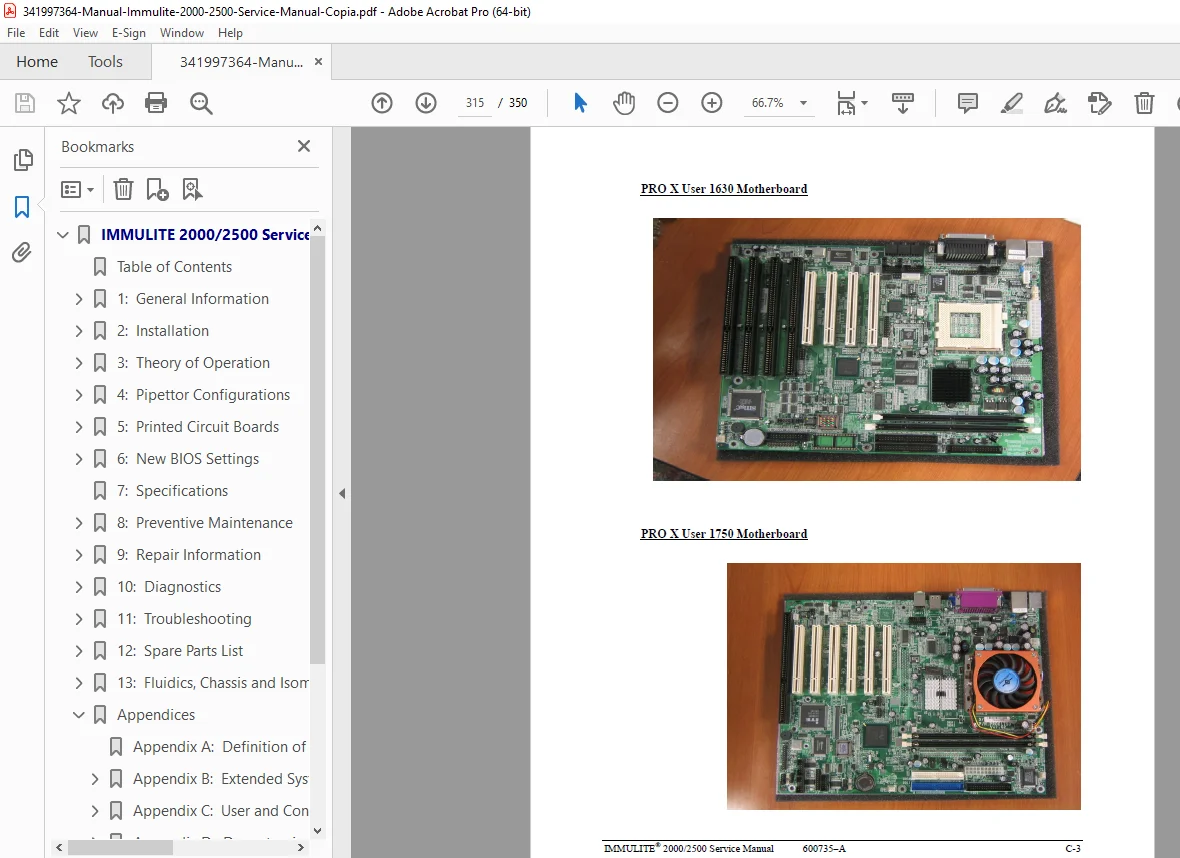This screenshot has height=858, width=1180.
Task: Click the Save file icon
Action: click(x=25, y=103)
